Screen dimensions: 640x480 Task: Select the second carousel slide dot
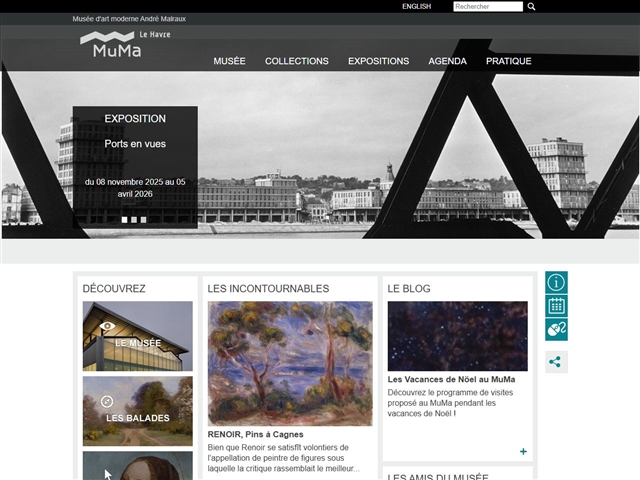click(x=134, y=219)
